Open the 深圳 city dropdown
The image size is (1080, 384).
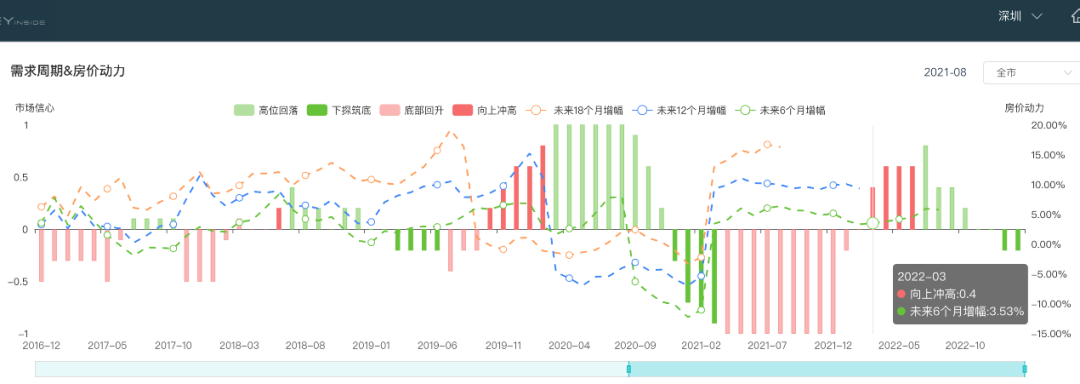[x=1019, y=17]
